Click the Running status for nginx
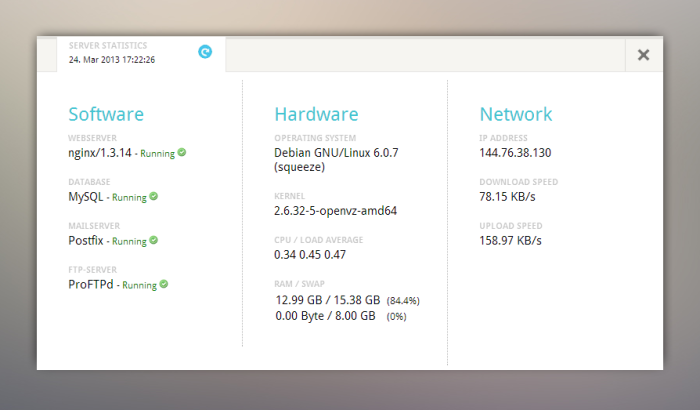Image resolution: width=700 pixels, height=410 pixels. pos(158,154)
